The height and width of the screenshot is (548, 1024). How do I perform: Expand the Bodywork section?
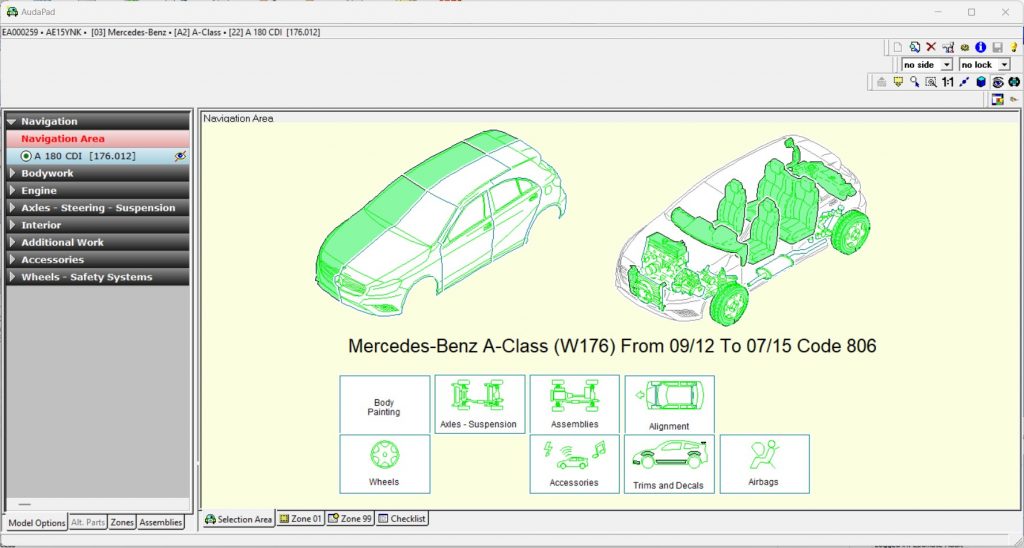point(98,173)
